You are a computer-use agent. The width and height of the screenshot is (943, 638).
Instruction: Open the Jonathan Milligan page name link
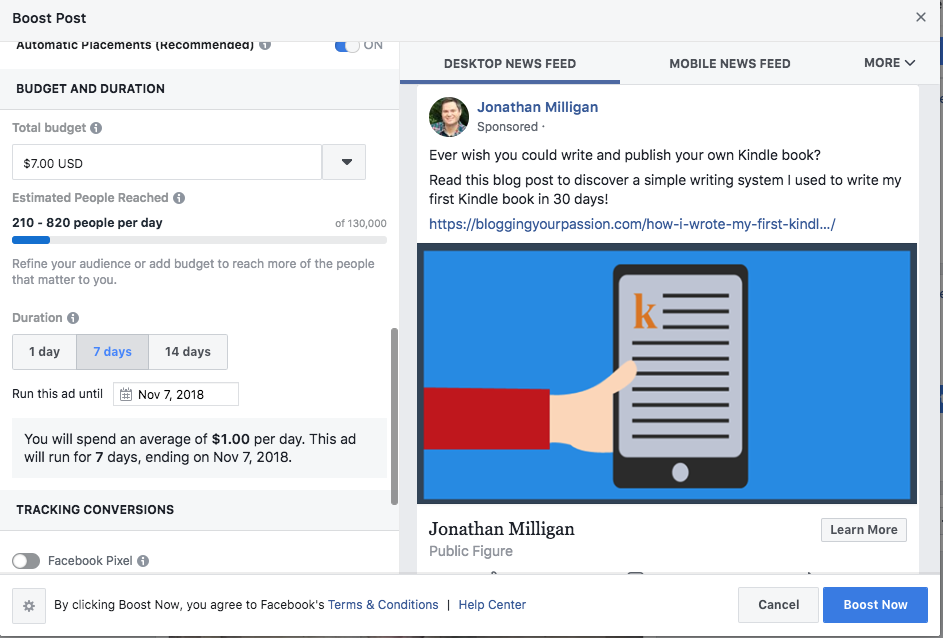tap(538, 107)
